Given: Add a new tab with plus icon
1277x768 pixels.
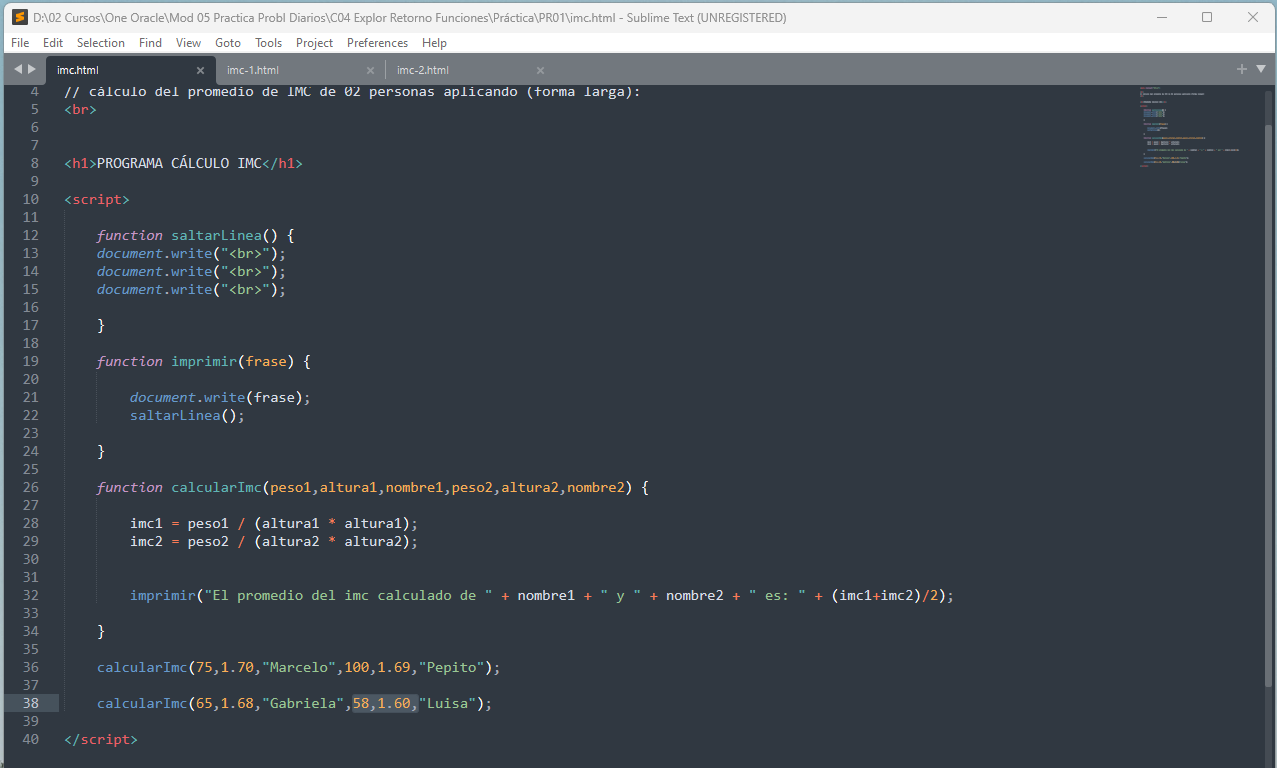Looking at the screenshot, I should coord(1242,69).
